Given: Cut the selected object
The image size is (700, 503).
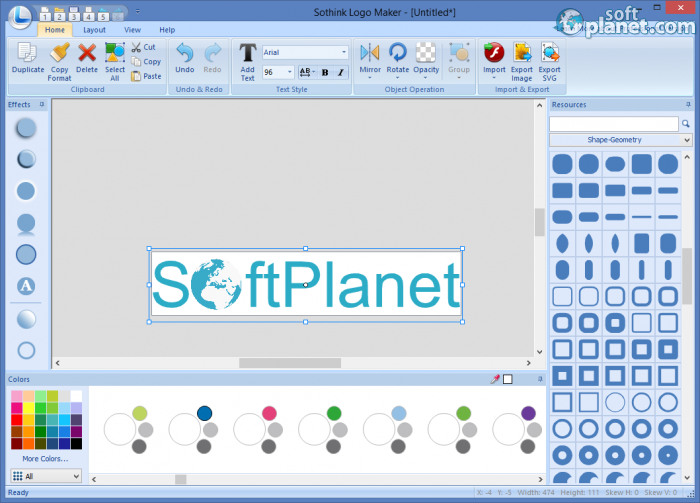Looking at the screenshot, I should click(x=143, y=47).
